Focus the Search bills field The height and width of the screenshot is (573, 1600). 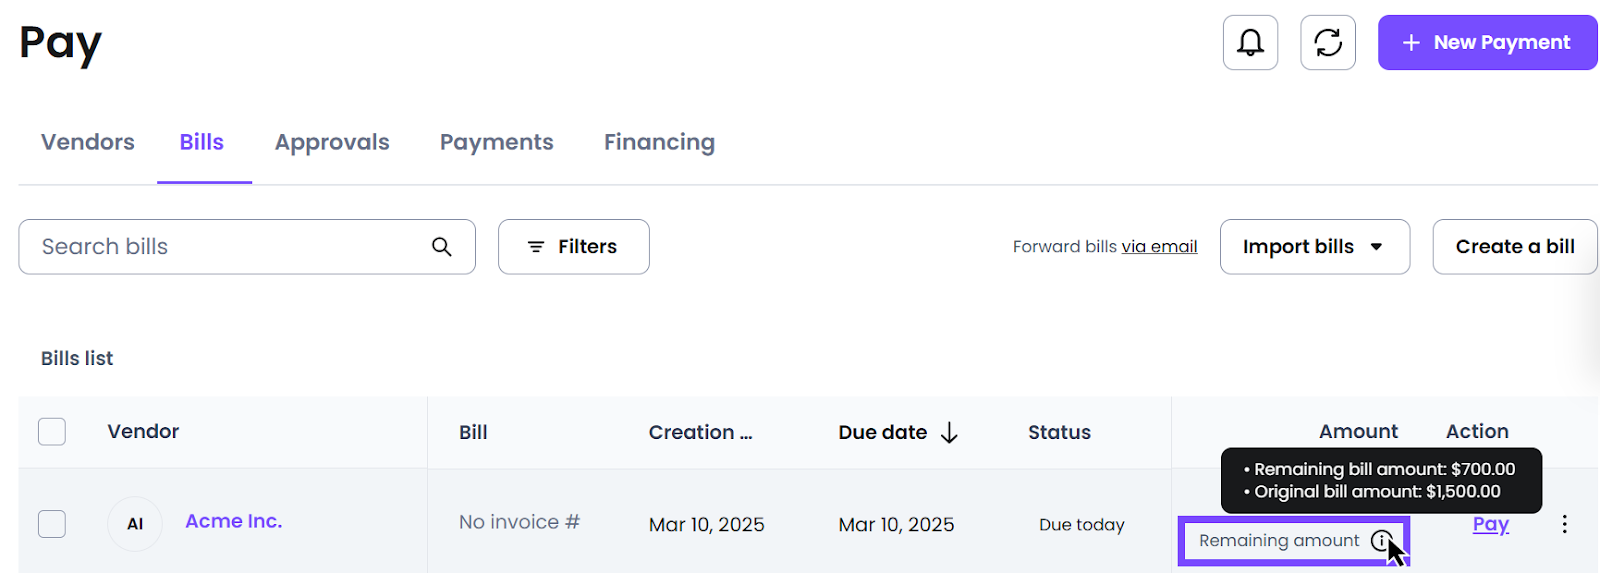(247, 247)
